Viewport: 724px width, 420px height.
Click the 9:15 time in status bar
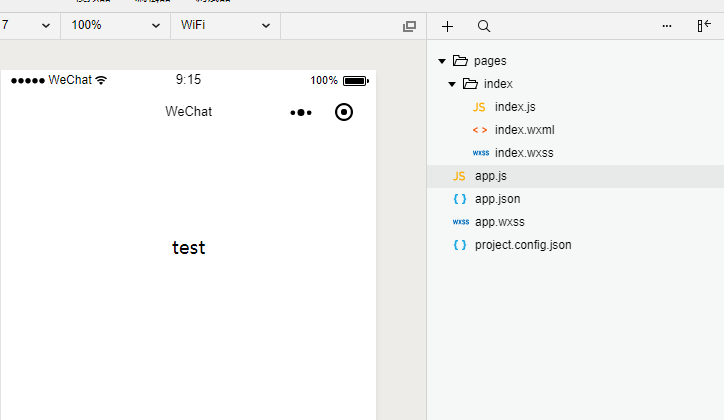click(188, 80)
